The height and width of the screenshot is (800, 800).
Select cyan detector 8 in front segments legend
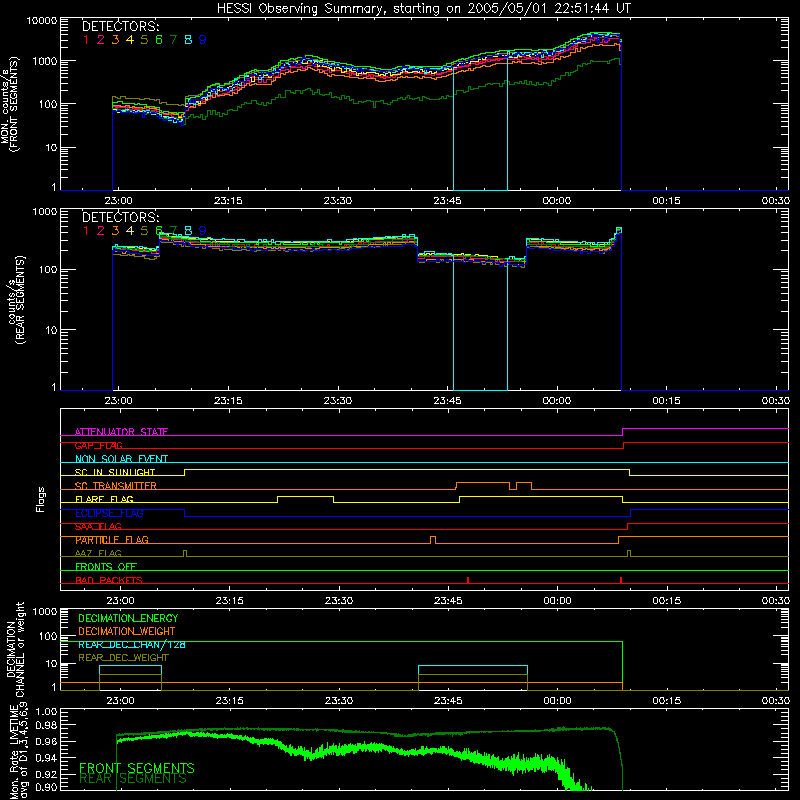coord(188,40)
